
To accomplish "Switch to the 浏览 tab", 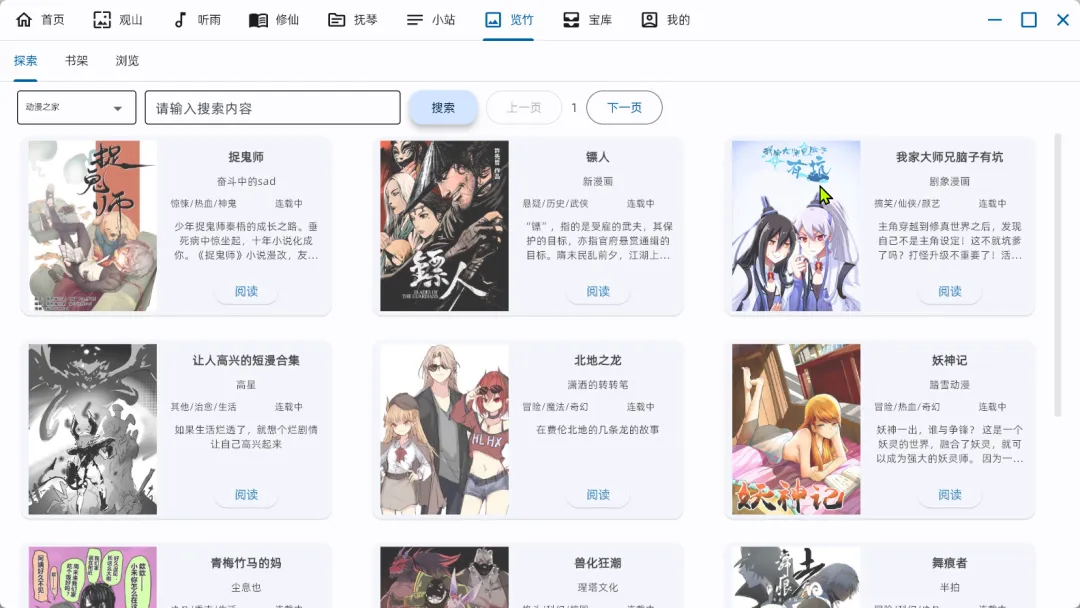I will click(x=127, y=61).
